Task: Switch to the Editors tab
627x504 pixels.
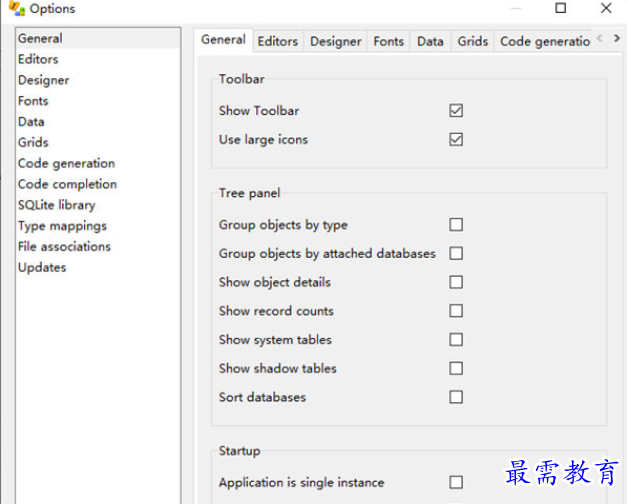Action: 277,41
